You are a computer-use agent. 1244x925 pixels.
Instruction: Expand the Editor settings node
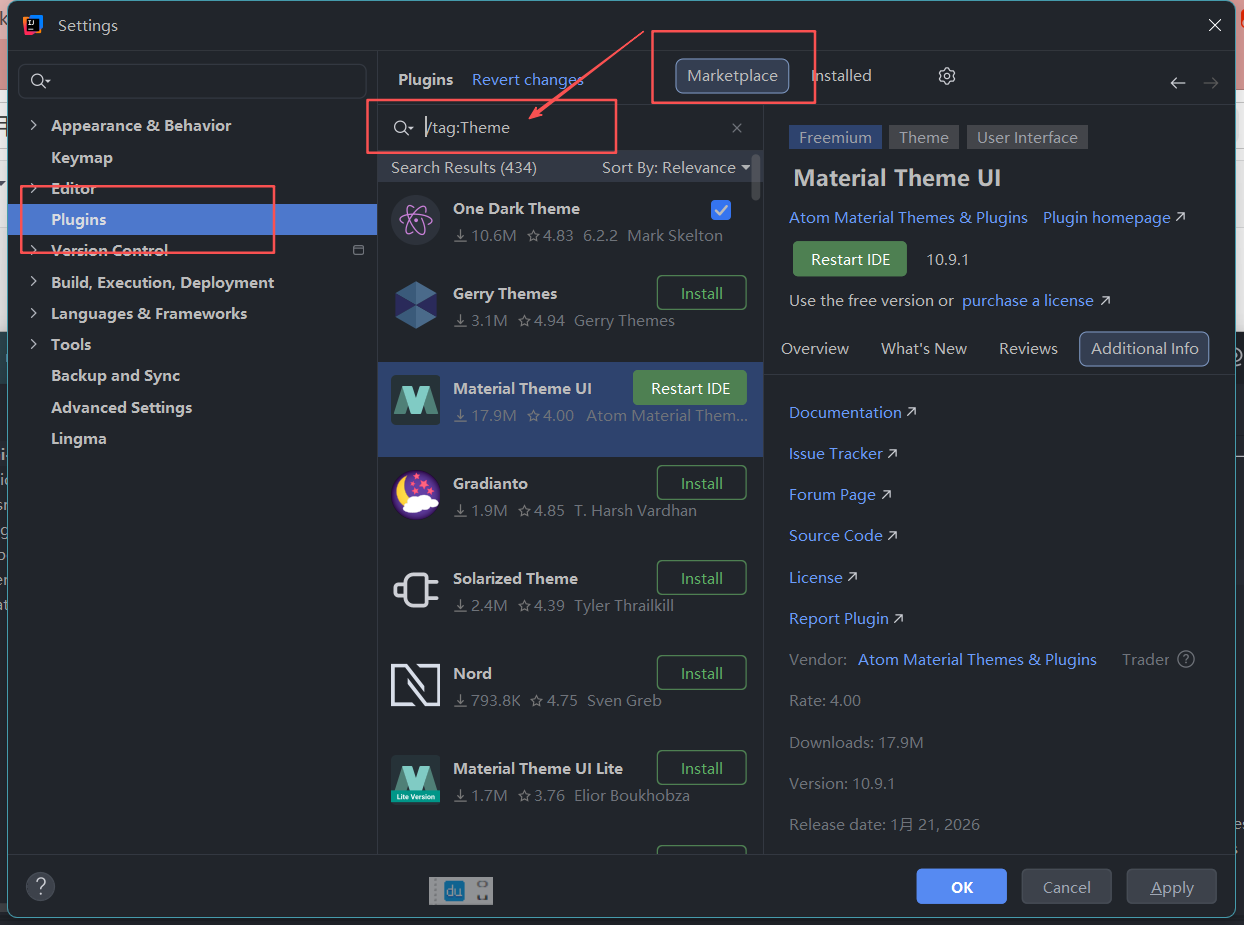(x=34, y=188)
